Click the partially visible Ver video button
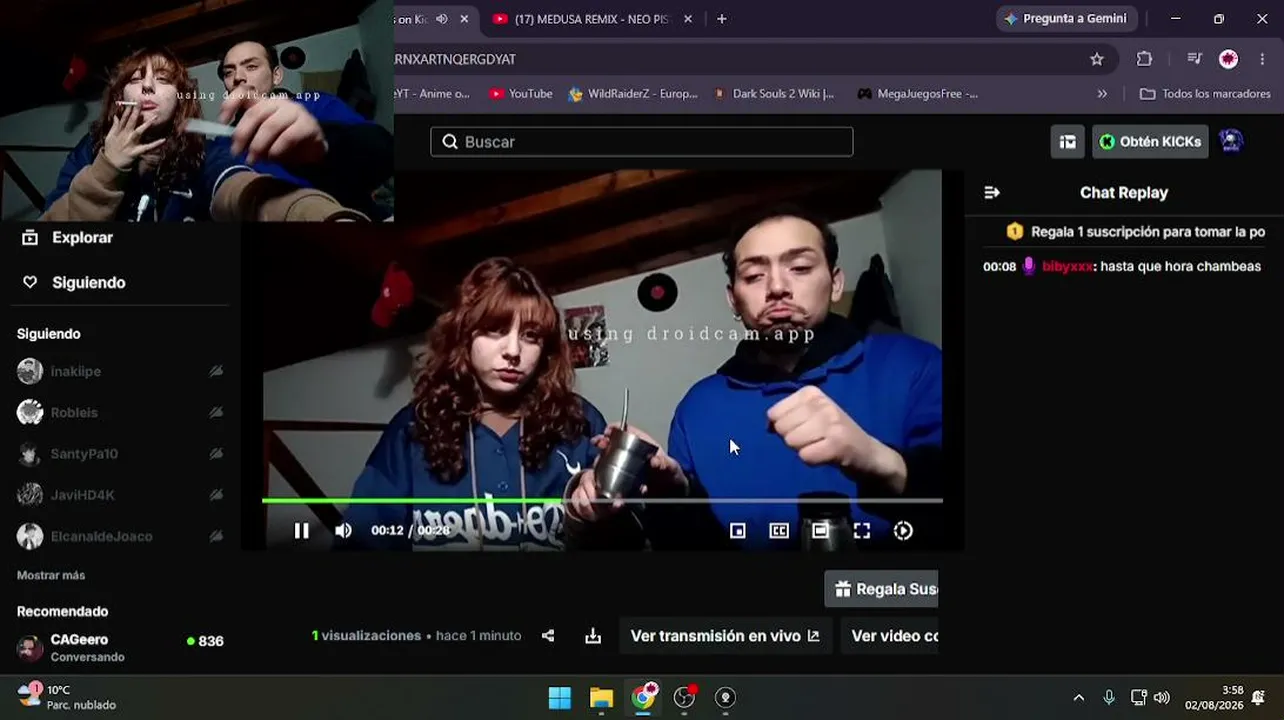Image resolution: width=1284 pixels, height=720 pixels. [x=889, y=636]
